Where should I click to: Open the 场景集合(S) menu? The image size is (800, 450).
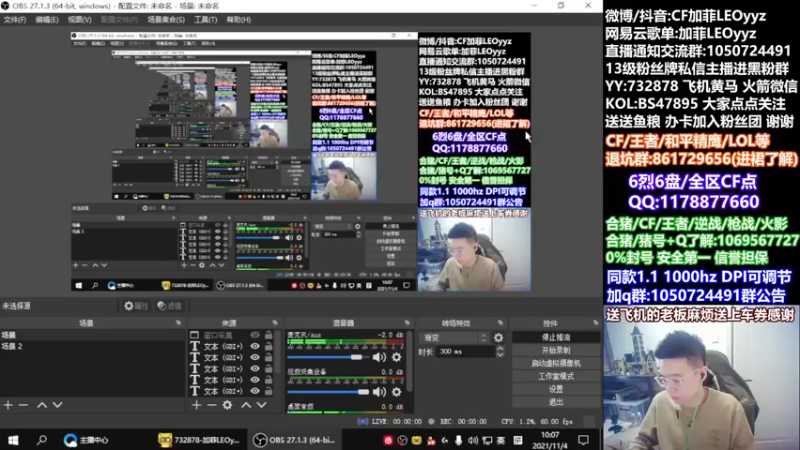[x=166, y=19]
